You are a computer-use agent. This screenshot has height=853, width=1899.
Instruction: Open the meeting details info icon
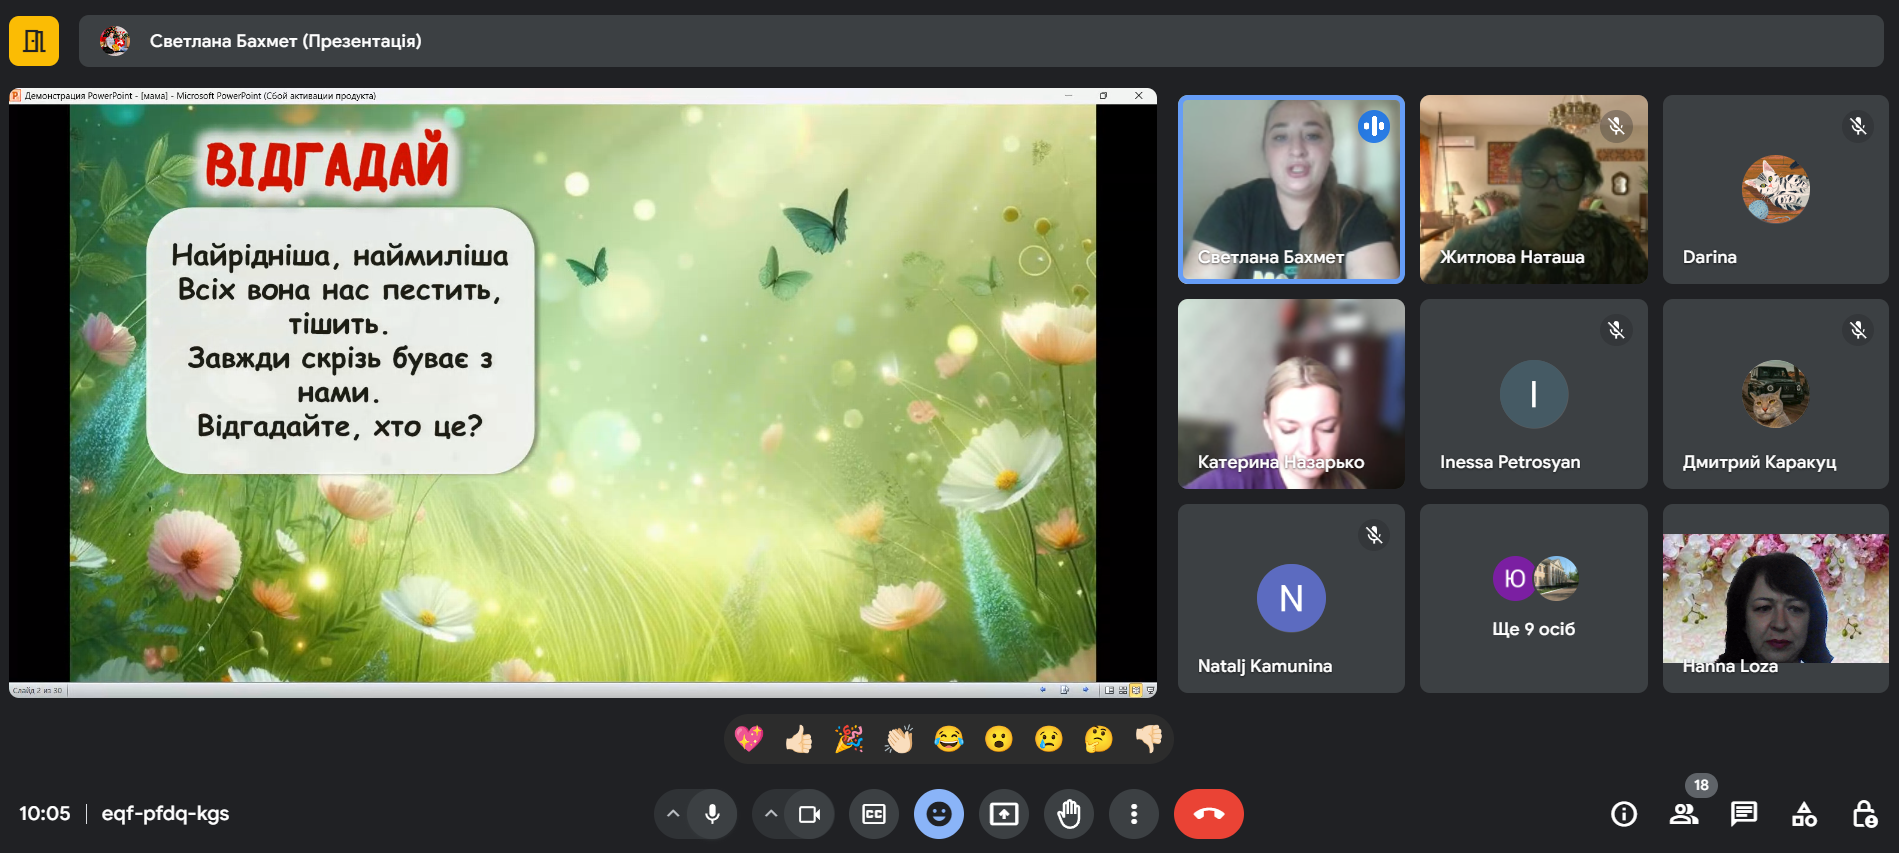[x=1624, y=814]
